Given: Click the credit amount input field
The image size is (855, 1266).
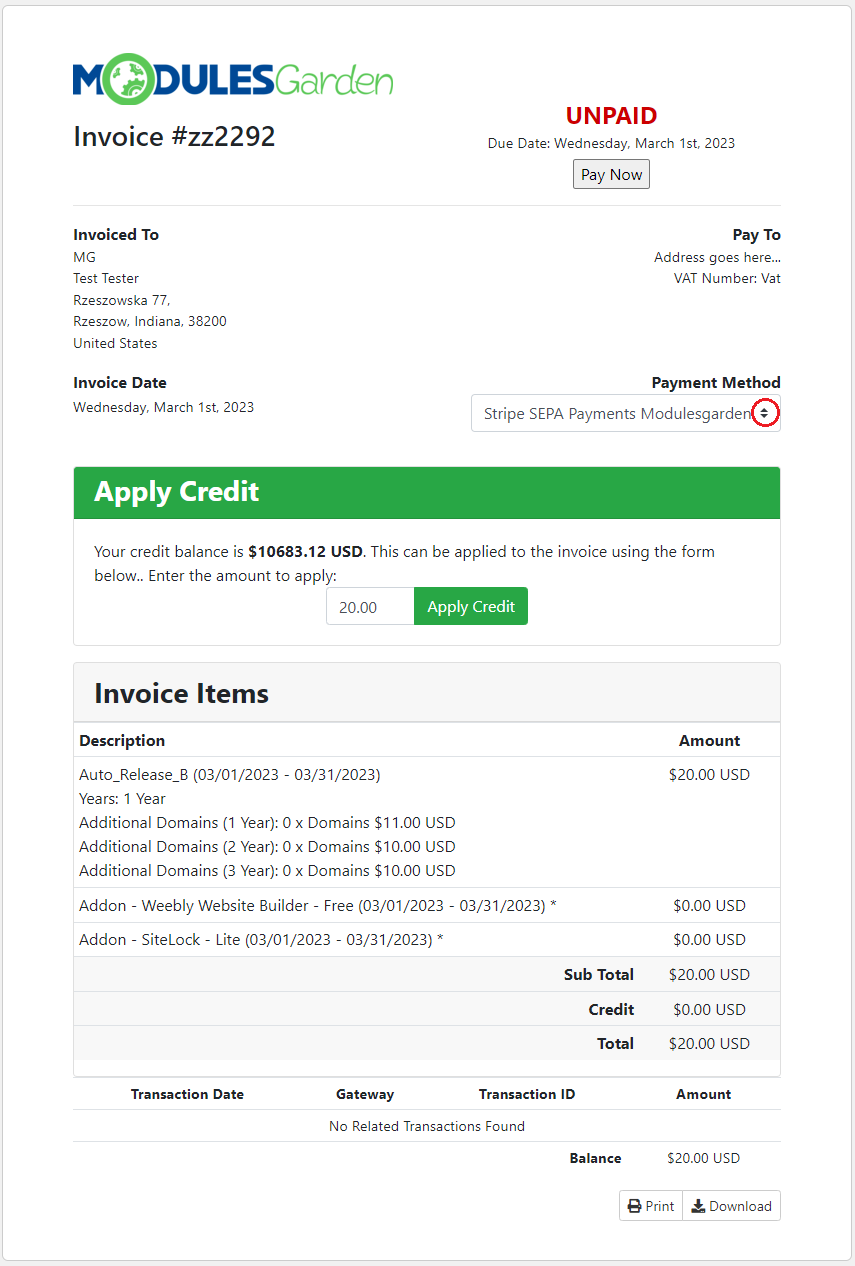Looking at the screenshot, I should [370, 606].
